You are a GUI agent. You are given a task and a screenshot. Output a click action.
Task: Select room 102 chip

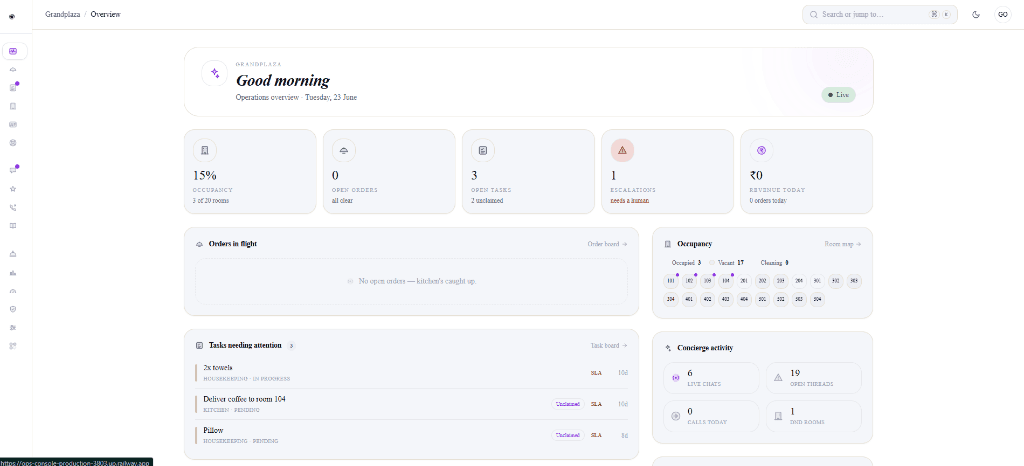(689, 281)
